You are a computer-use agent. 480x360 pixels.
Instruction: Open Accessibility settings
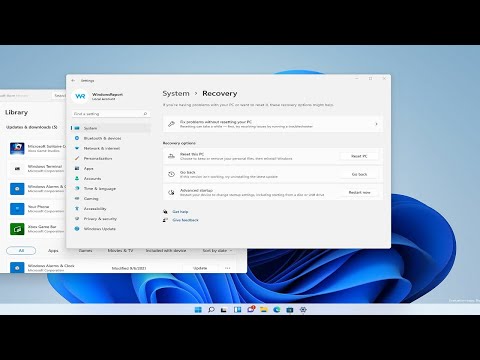[x=111, y=208]
